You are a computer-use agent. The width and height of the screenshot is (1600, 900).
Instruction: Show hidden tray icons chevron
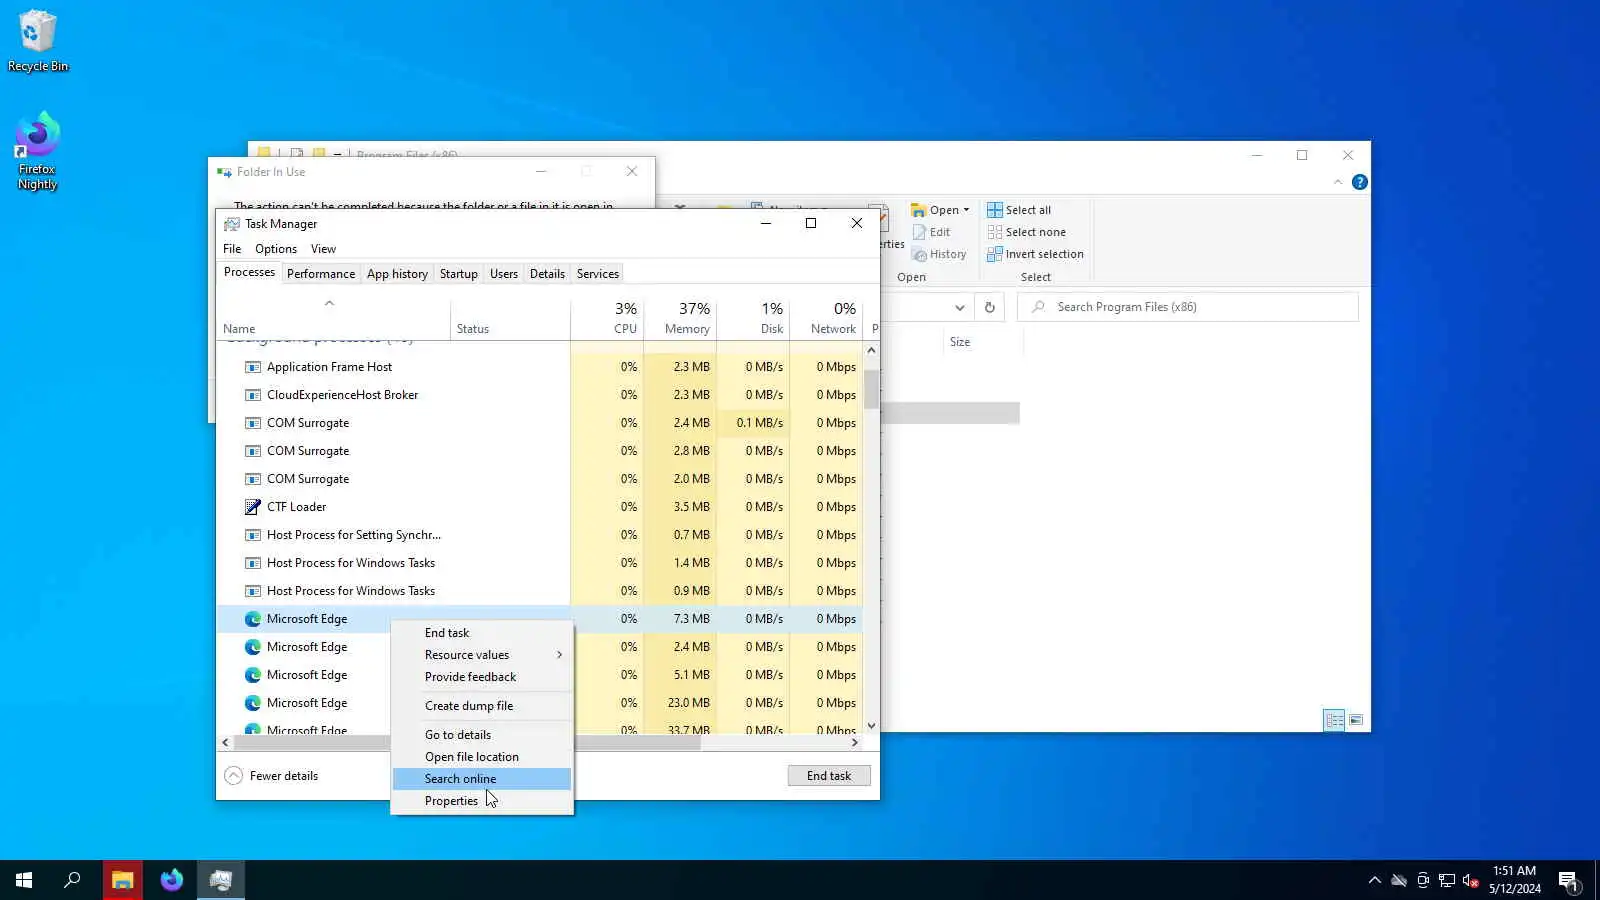click(1375, 880)
